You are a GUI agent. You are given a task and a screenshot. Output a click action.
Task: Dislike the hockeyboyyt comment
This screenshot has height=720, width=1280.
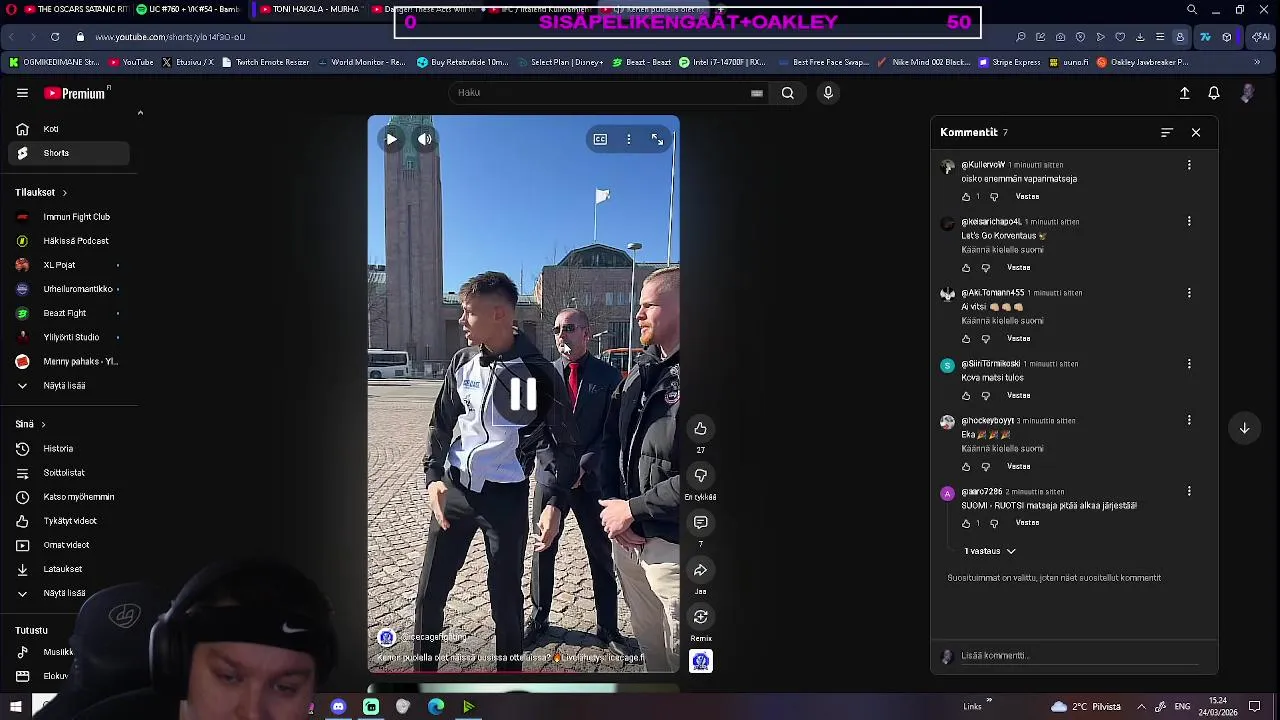point(985,467)
